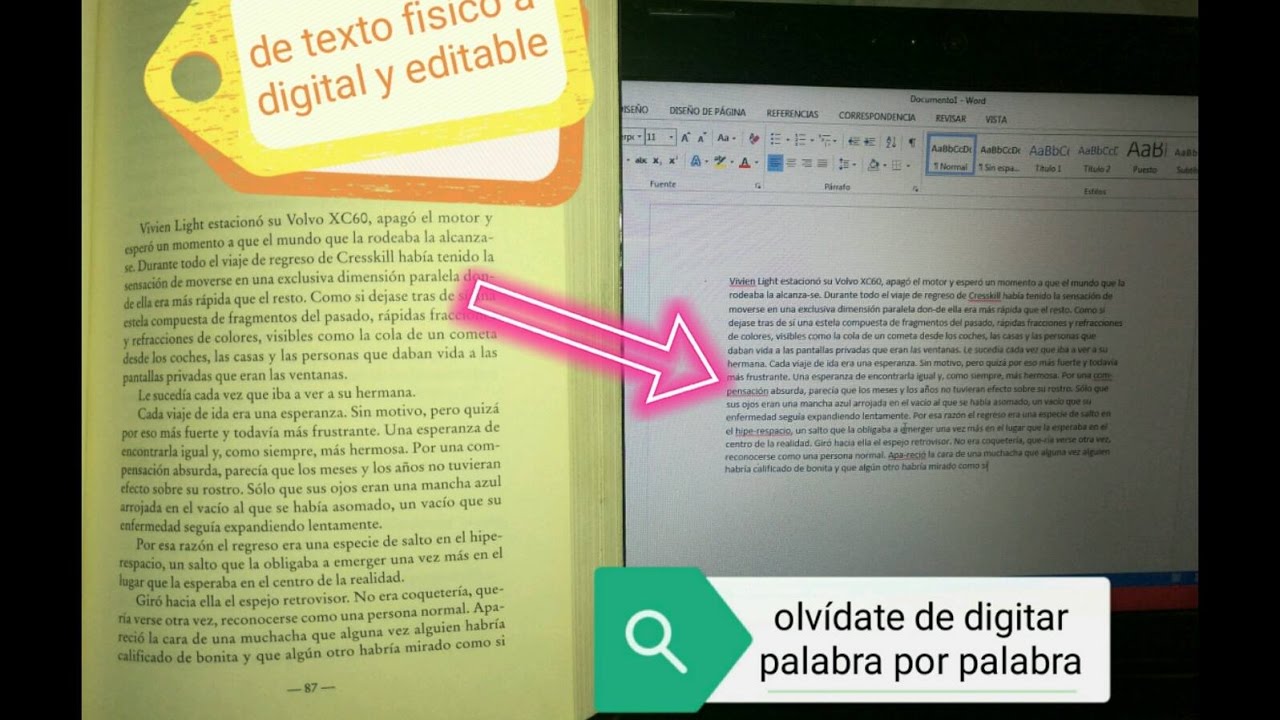Select Align Right in Párrafo group
The image size is (1280, 720).
807,163
